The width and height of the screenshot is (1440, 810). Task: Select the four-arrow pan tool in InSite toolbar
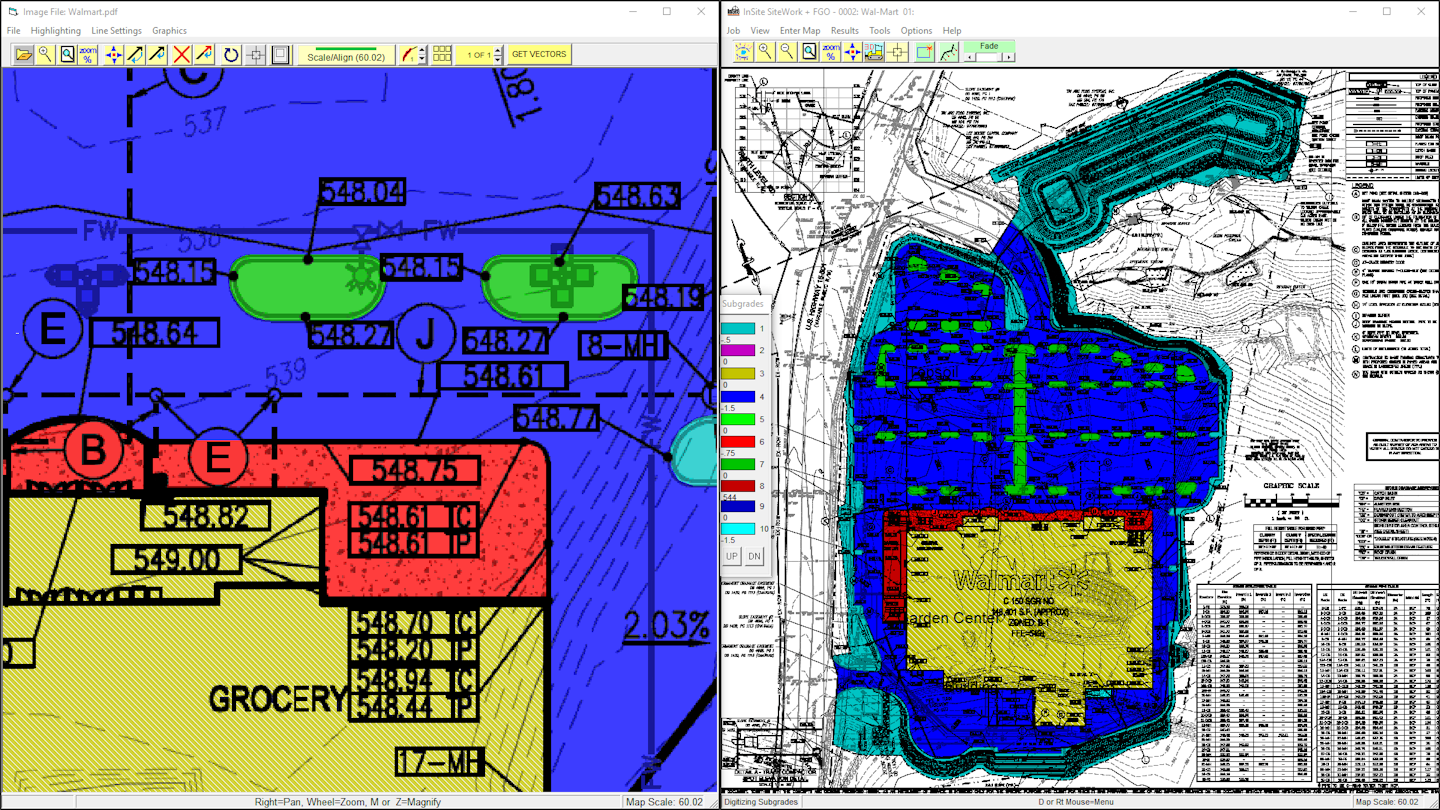click(x=852, y=52)
